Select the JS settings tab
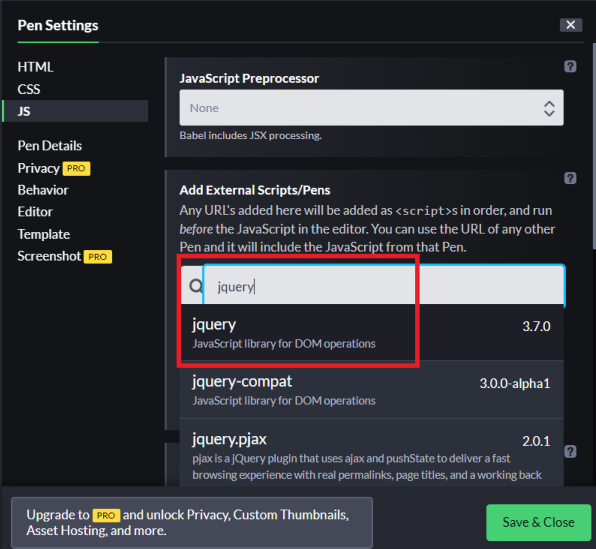Viewport: 596px width, 549px height. [x=75, y=111]
